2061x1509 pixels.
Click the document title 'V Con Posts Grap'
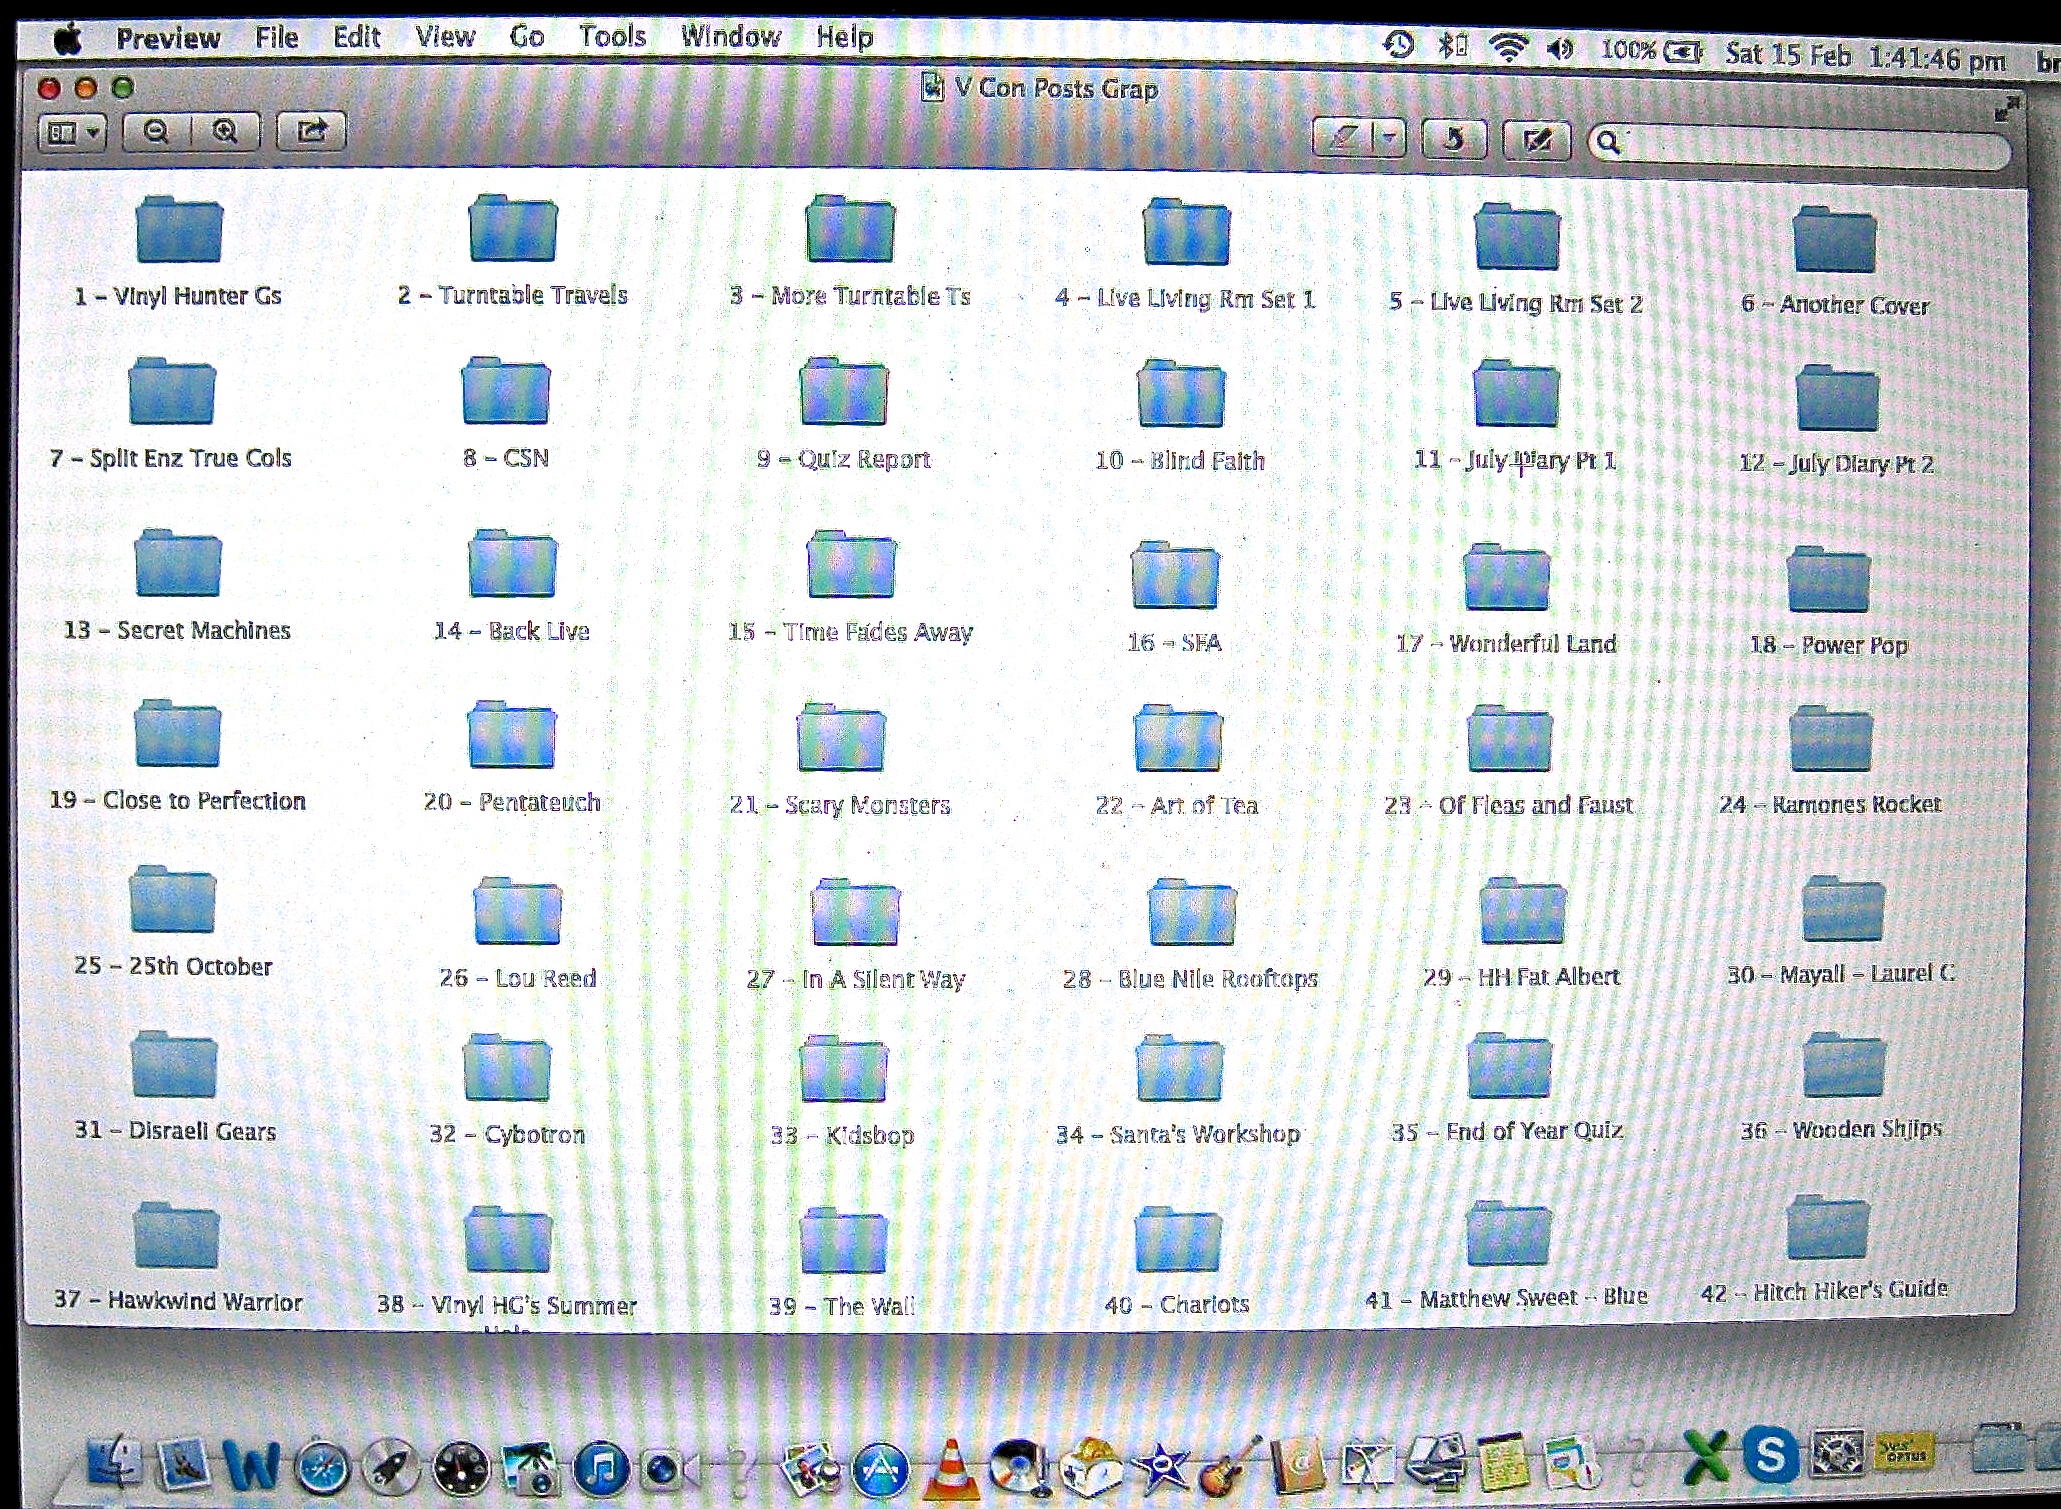pos(1056,89)
